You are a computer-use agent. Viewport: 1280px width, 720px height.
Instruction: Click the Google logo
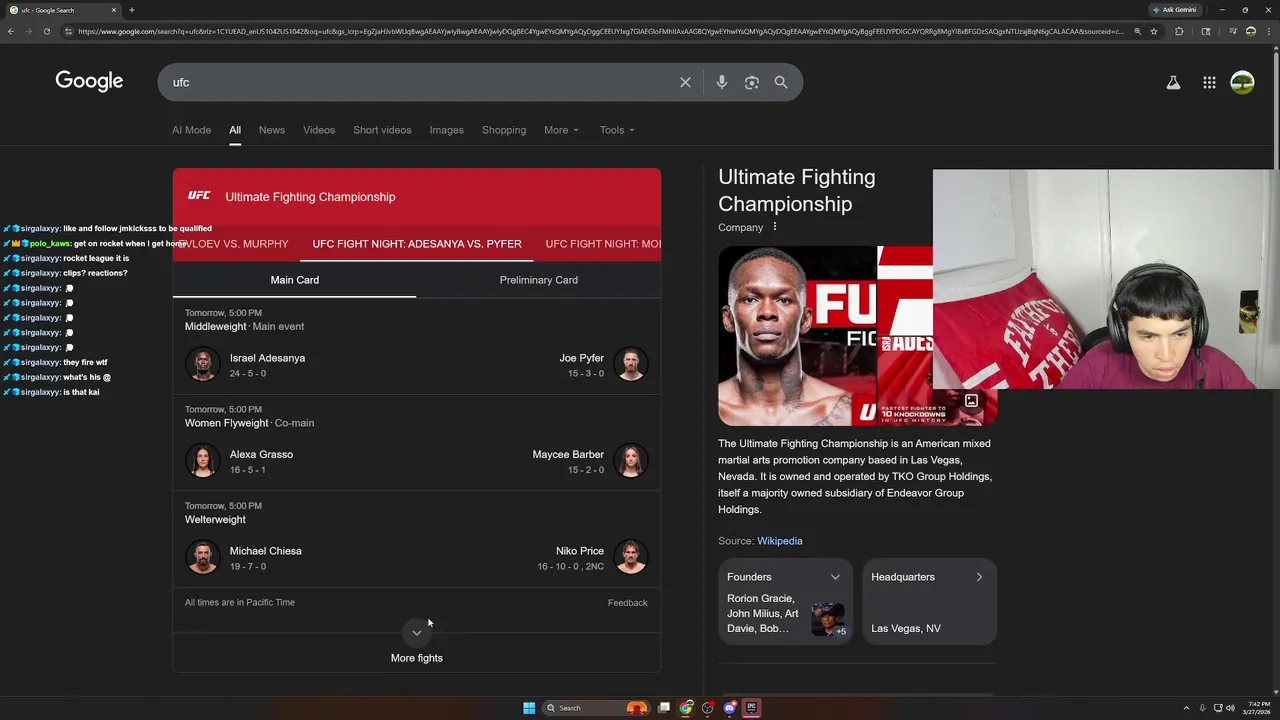click(89, 81)
